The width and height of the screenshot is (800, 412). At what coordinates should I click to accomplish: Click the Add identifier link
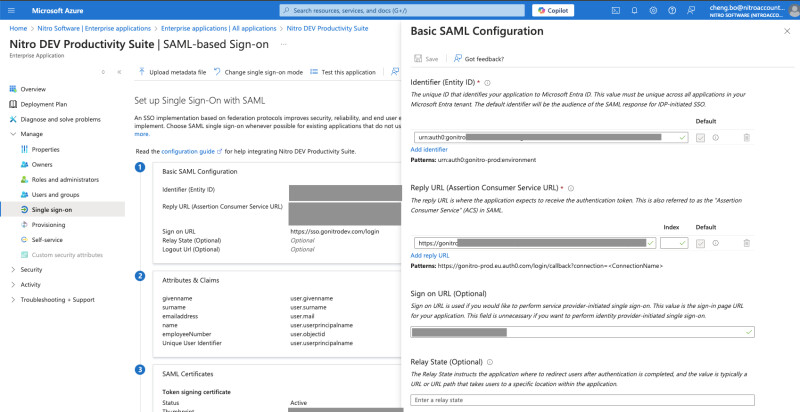pos(429,149)
